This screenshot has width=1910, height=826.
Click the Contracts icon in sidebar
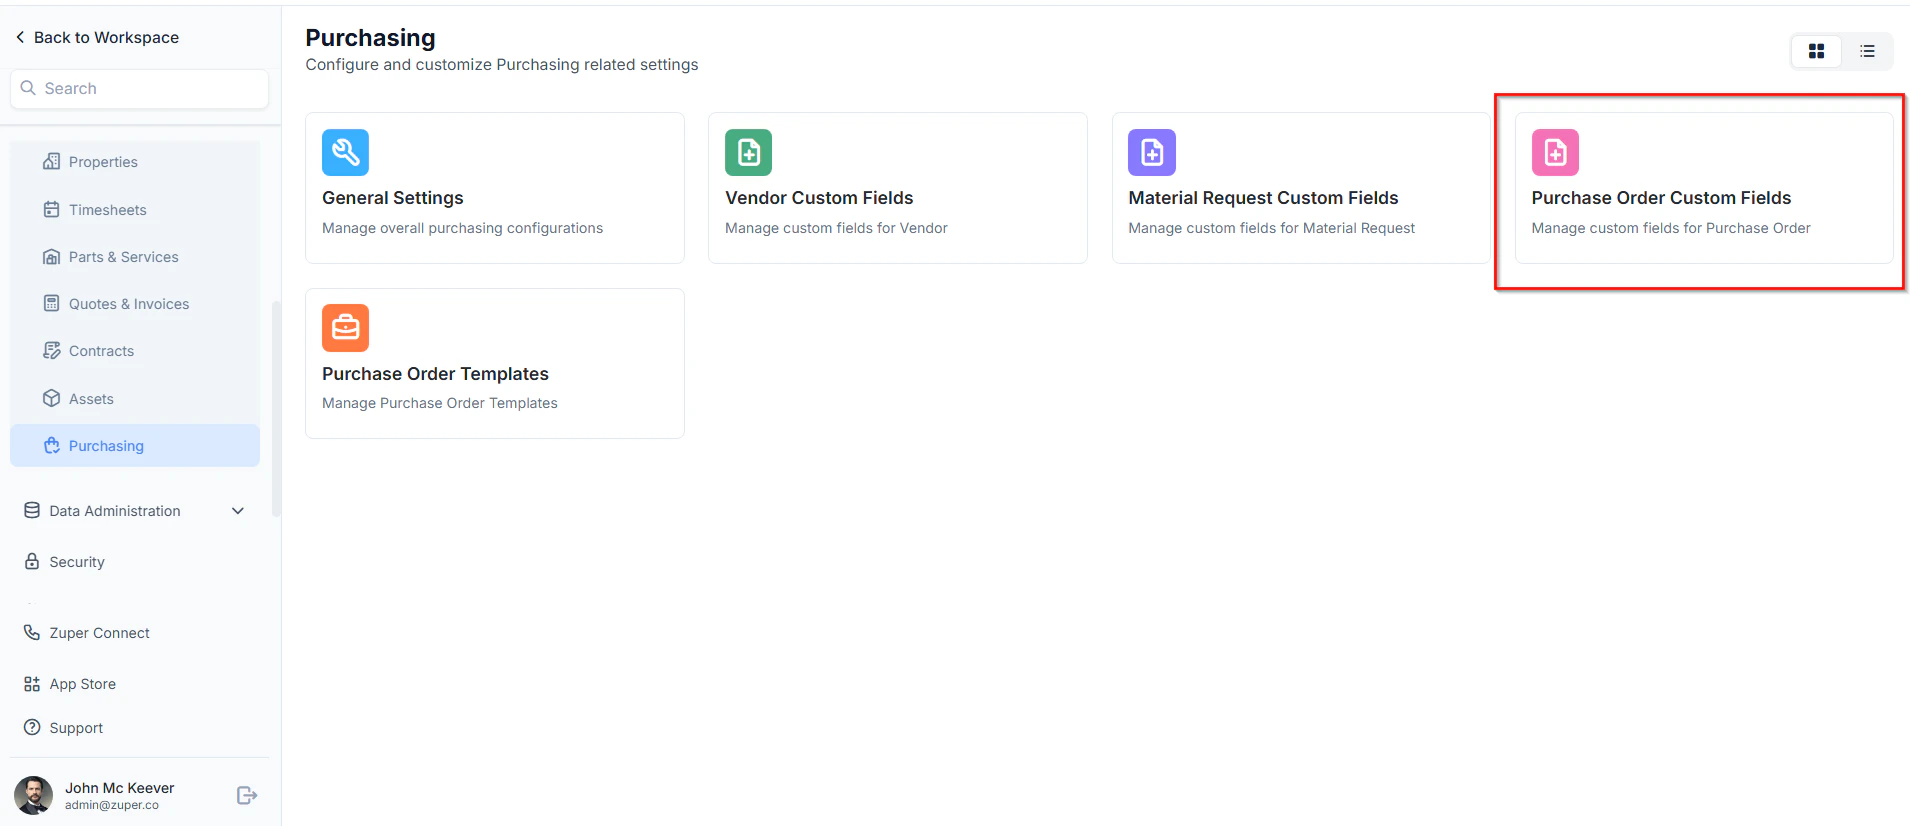coord(51,350)
